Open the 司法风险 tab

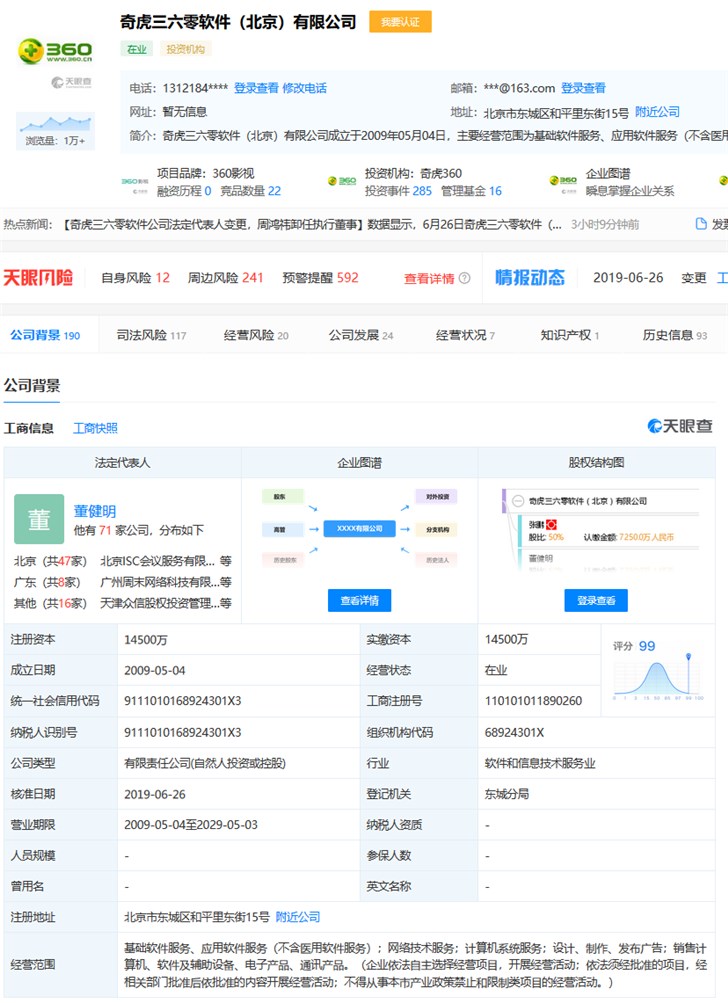coord(150,335)
